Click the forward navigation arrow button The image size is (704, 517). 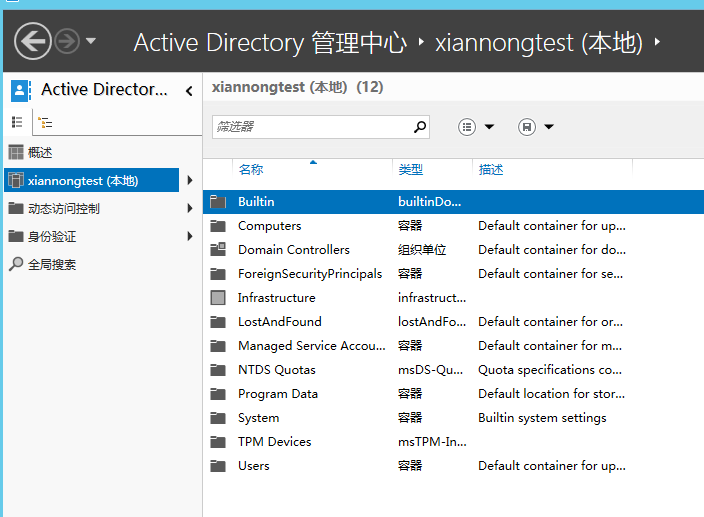pos(68,41)
